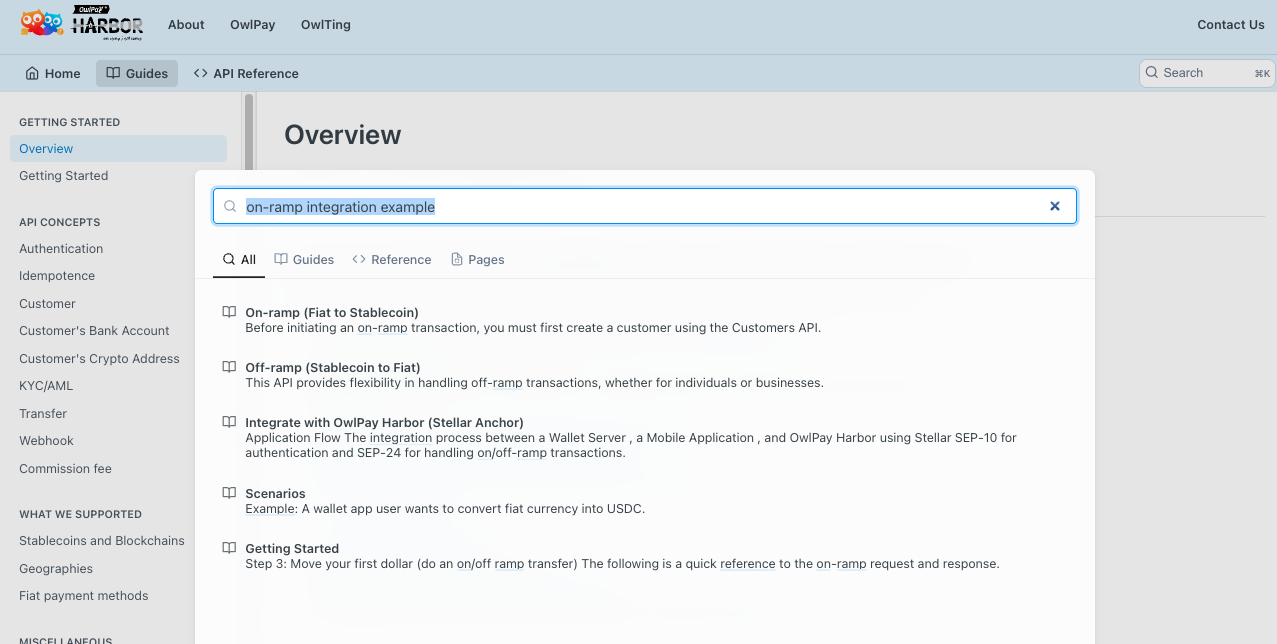This screenshot has height=644, width=1277.
Task: Open Idempotence in the sidebar
Action: (x=57, y=275)
